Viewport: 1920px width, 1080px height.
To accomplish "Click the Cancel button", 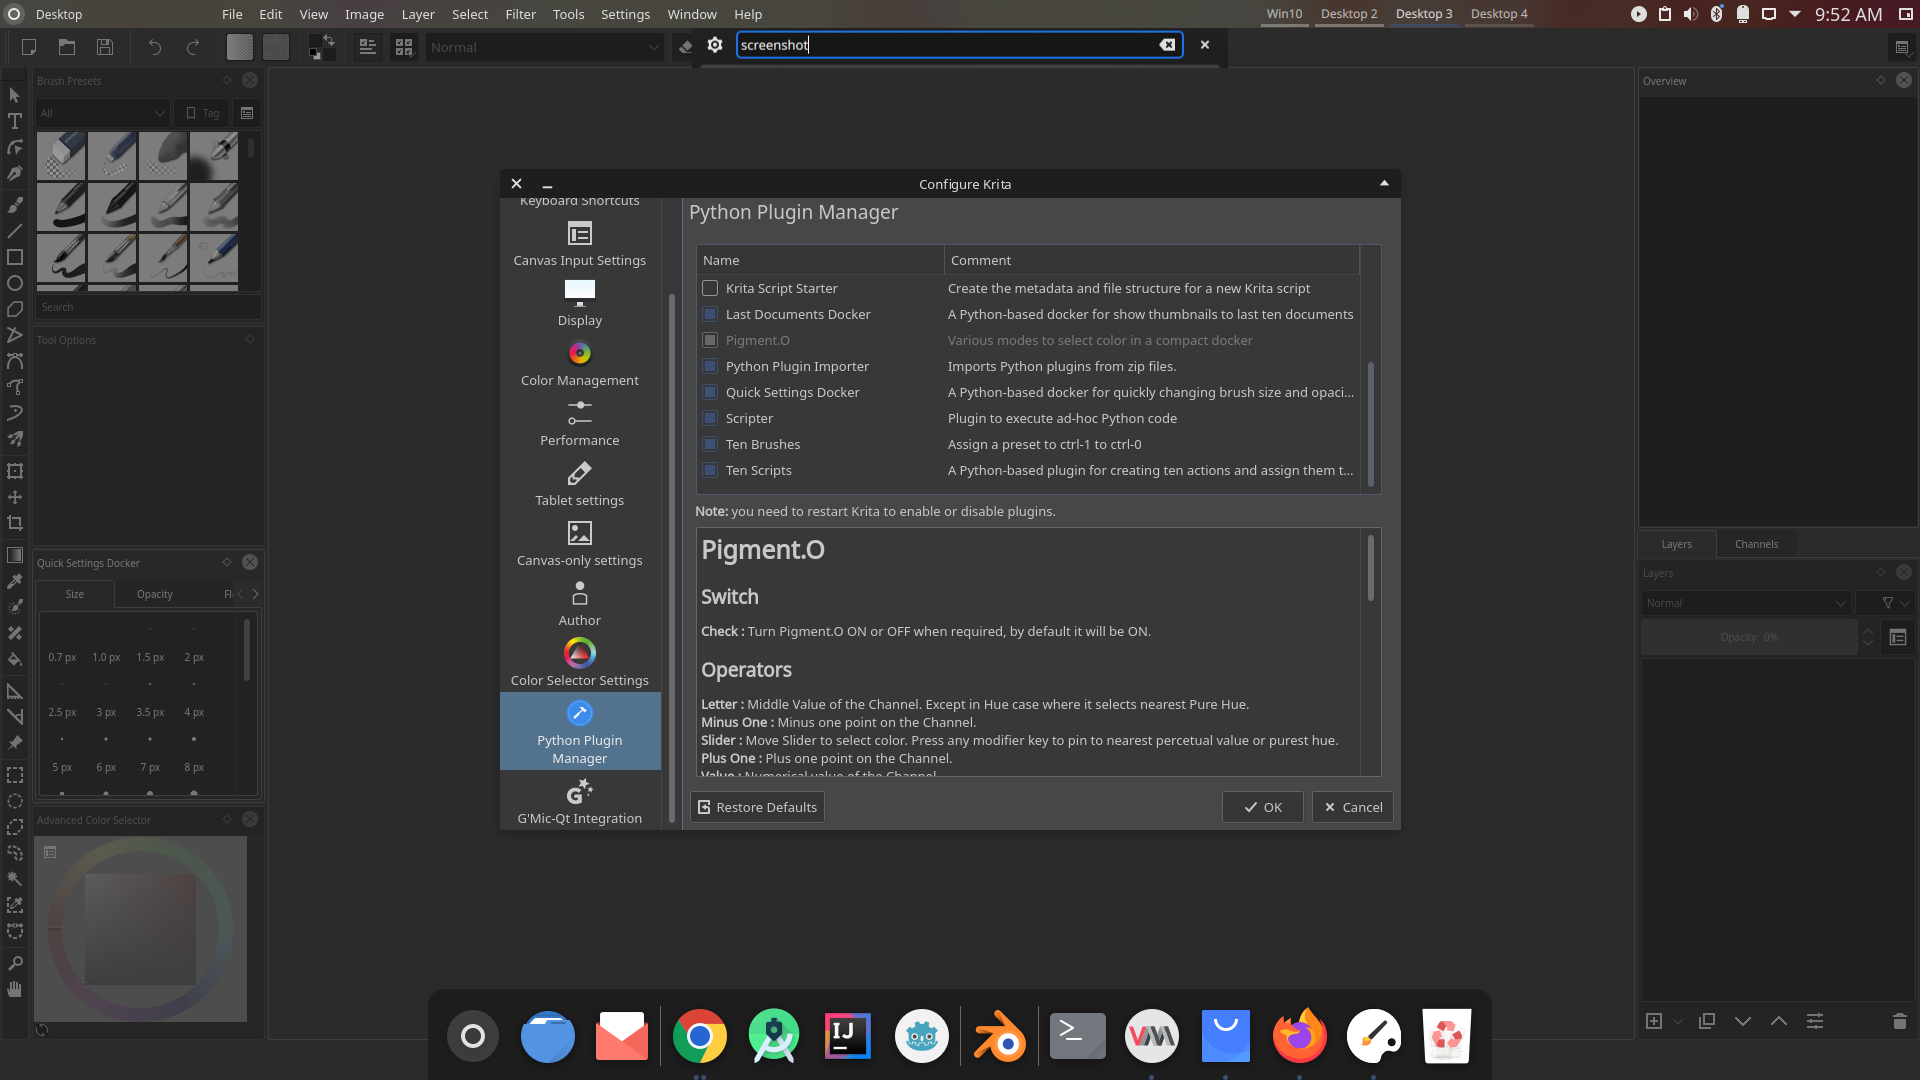I will 1352,807.
